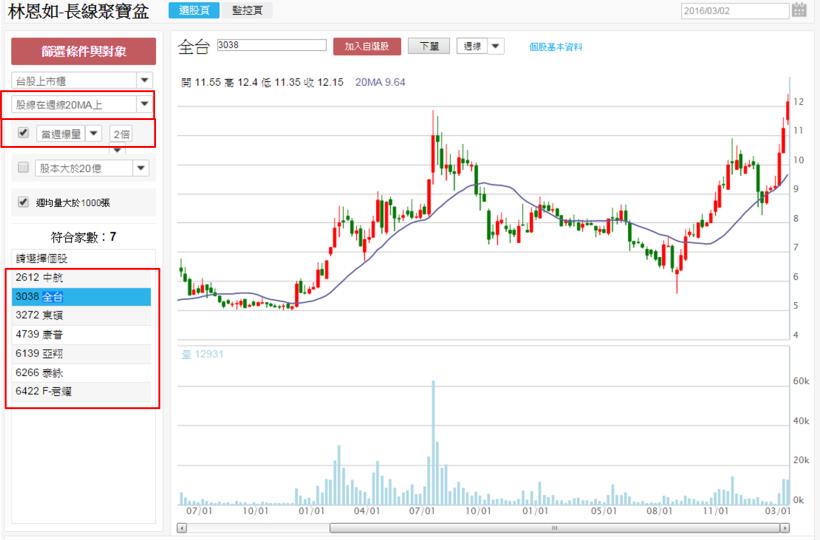Click the 2倍 multiplier field

tap(121, 134)
